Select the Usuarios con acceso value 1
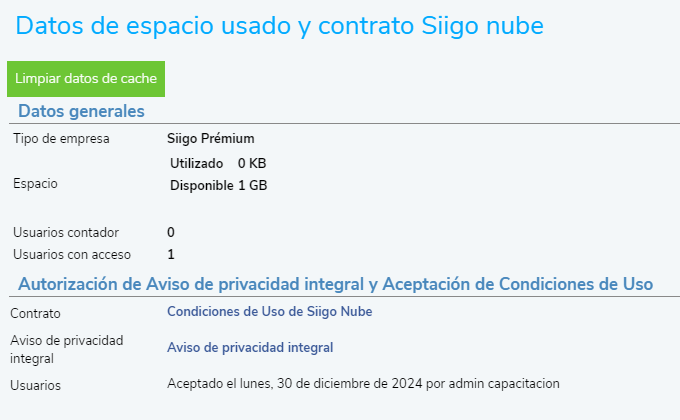Screen dimensions: 680x420 [171, 254]
